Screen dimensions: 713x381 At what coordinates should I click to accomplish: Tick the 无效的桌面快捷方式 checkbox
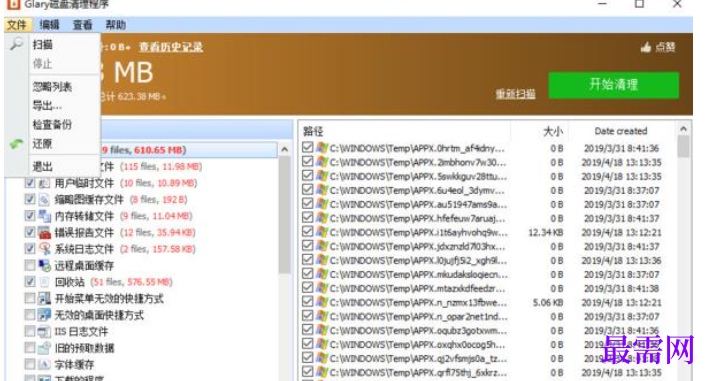point(30,315)
